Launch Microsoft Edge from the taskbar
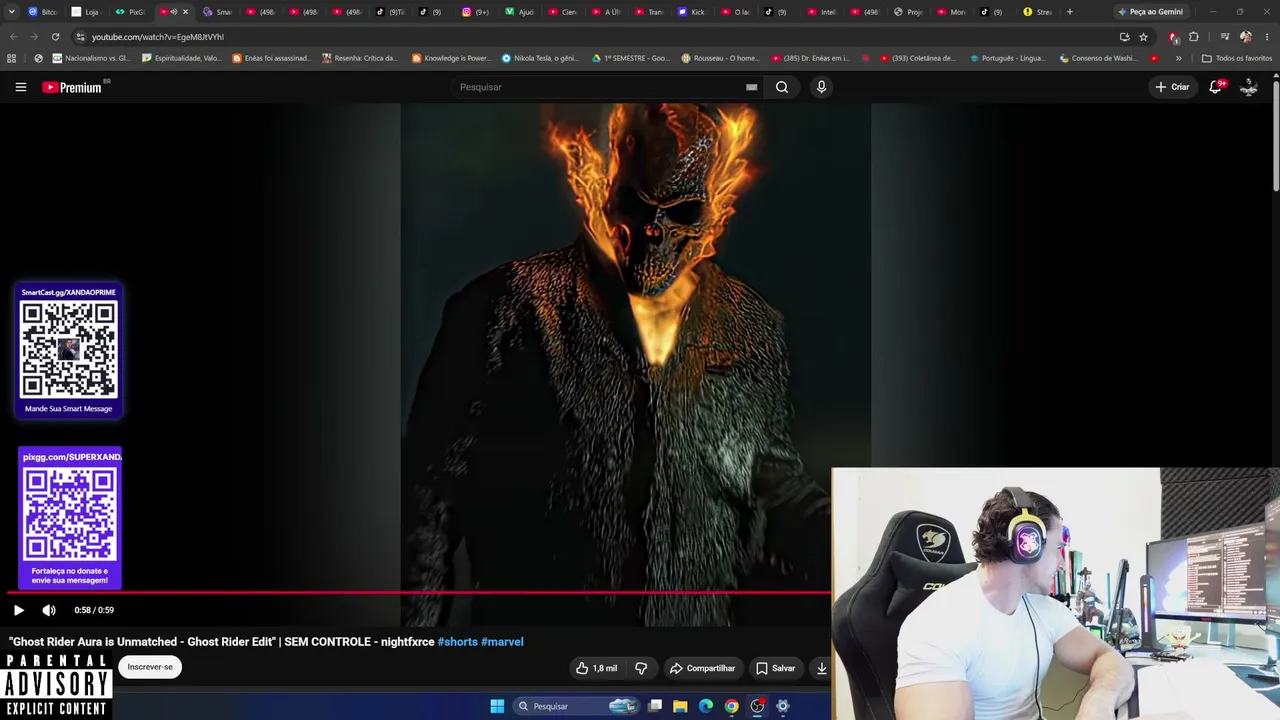The image size is (1280, 720). [x=706, y=706]
